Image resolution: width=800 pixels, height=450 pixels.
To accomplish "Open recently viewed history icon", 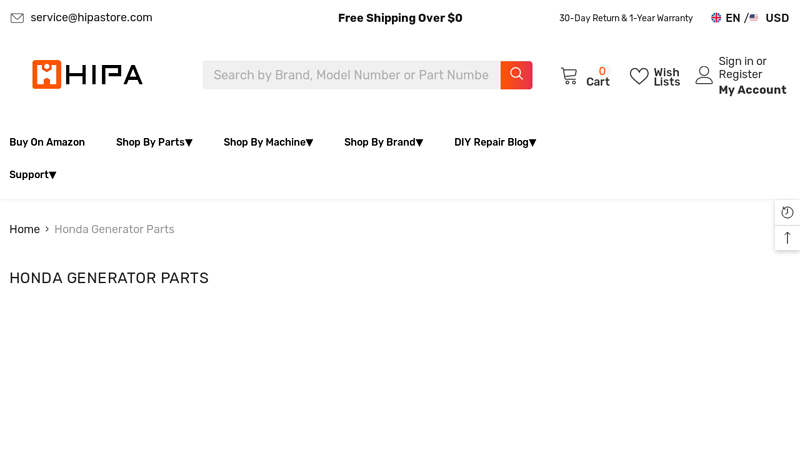I will pos(787,212).
